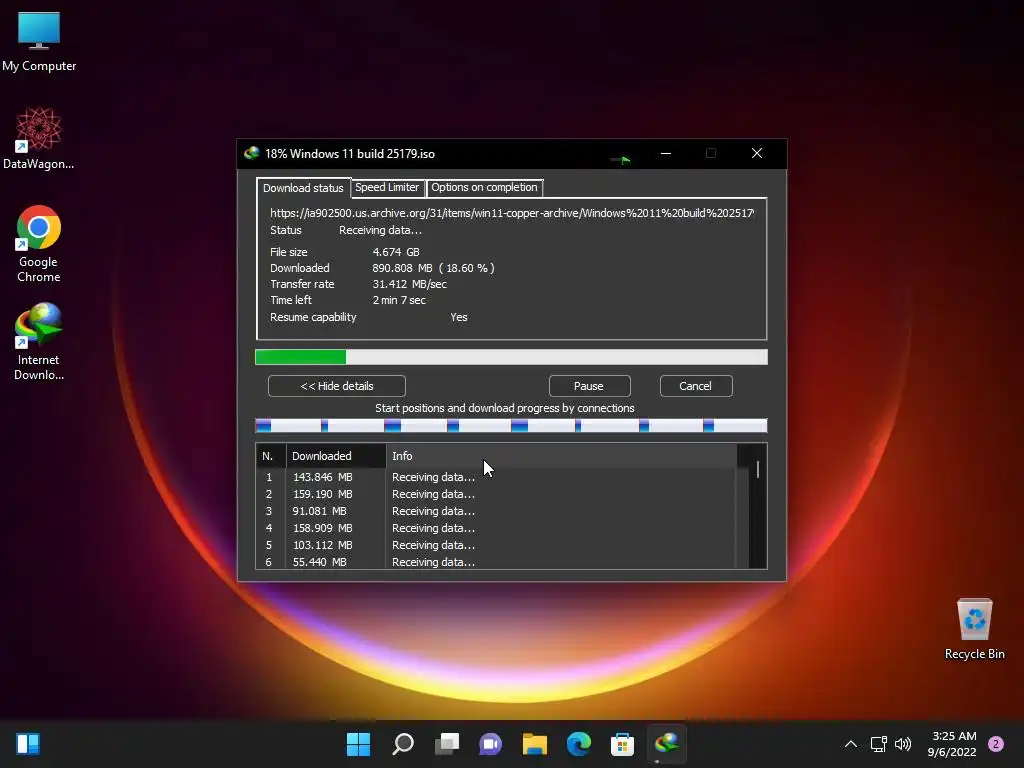Select connection row 143.846 MB
The height and width of the screenshot is (768, 1024).
click(x=496, y=477)
